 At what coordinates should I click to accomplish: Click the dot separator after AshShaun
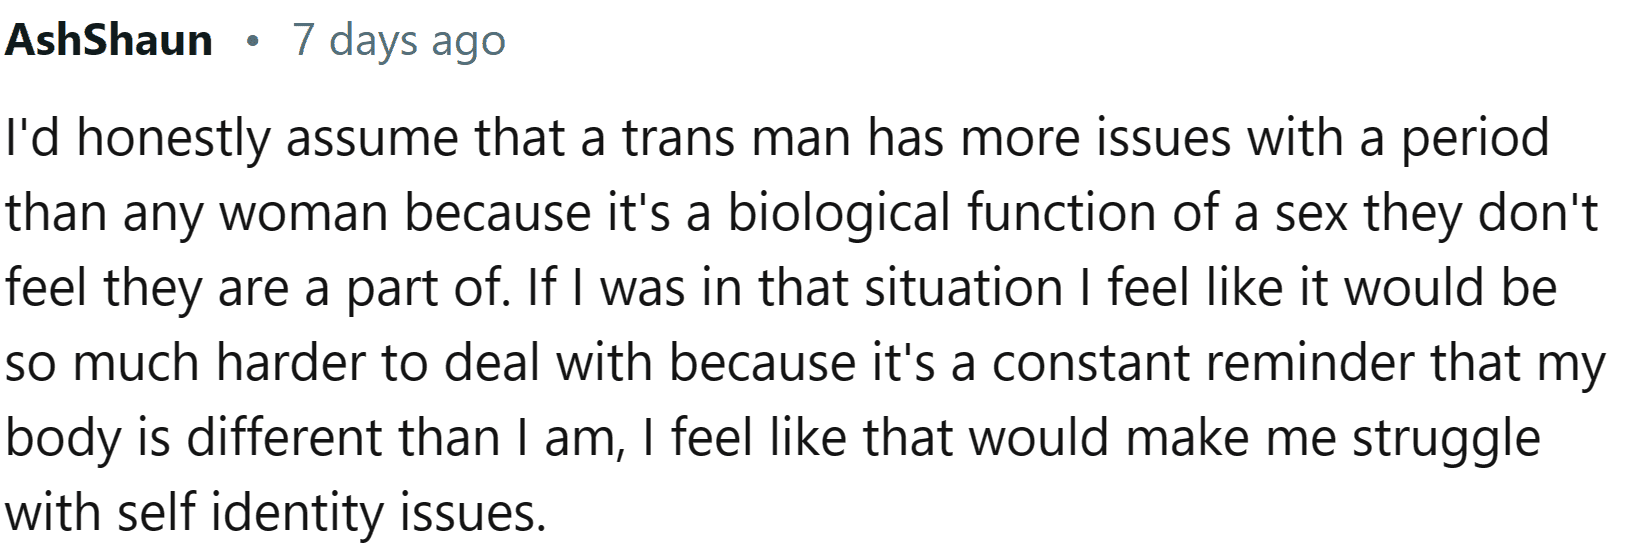coord(253,43)
